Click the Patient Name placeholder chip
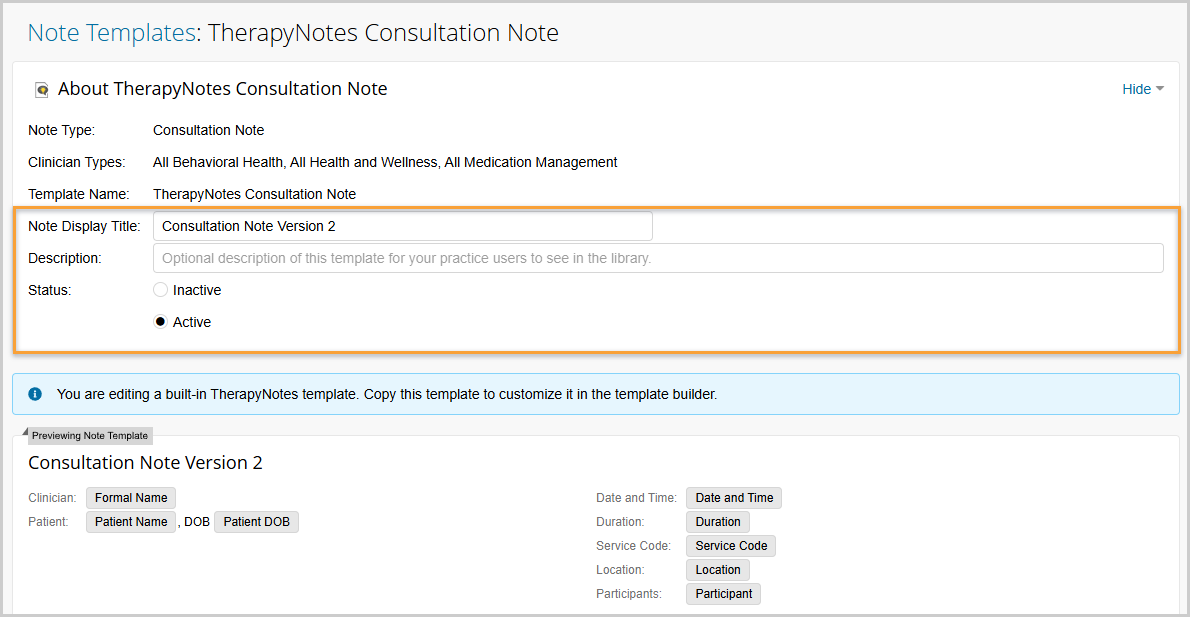Screen dimensions: 1190x617 click(x=131, y=522)
